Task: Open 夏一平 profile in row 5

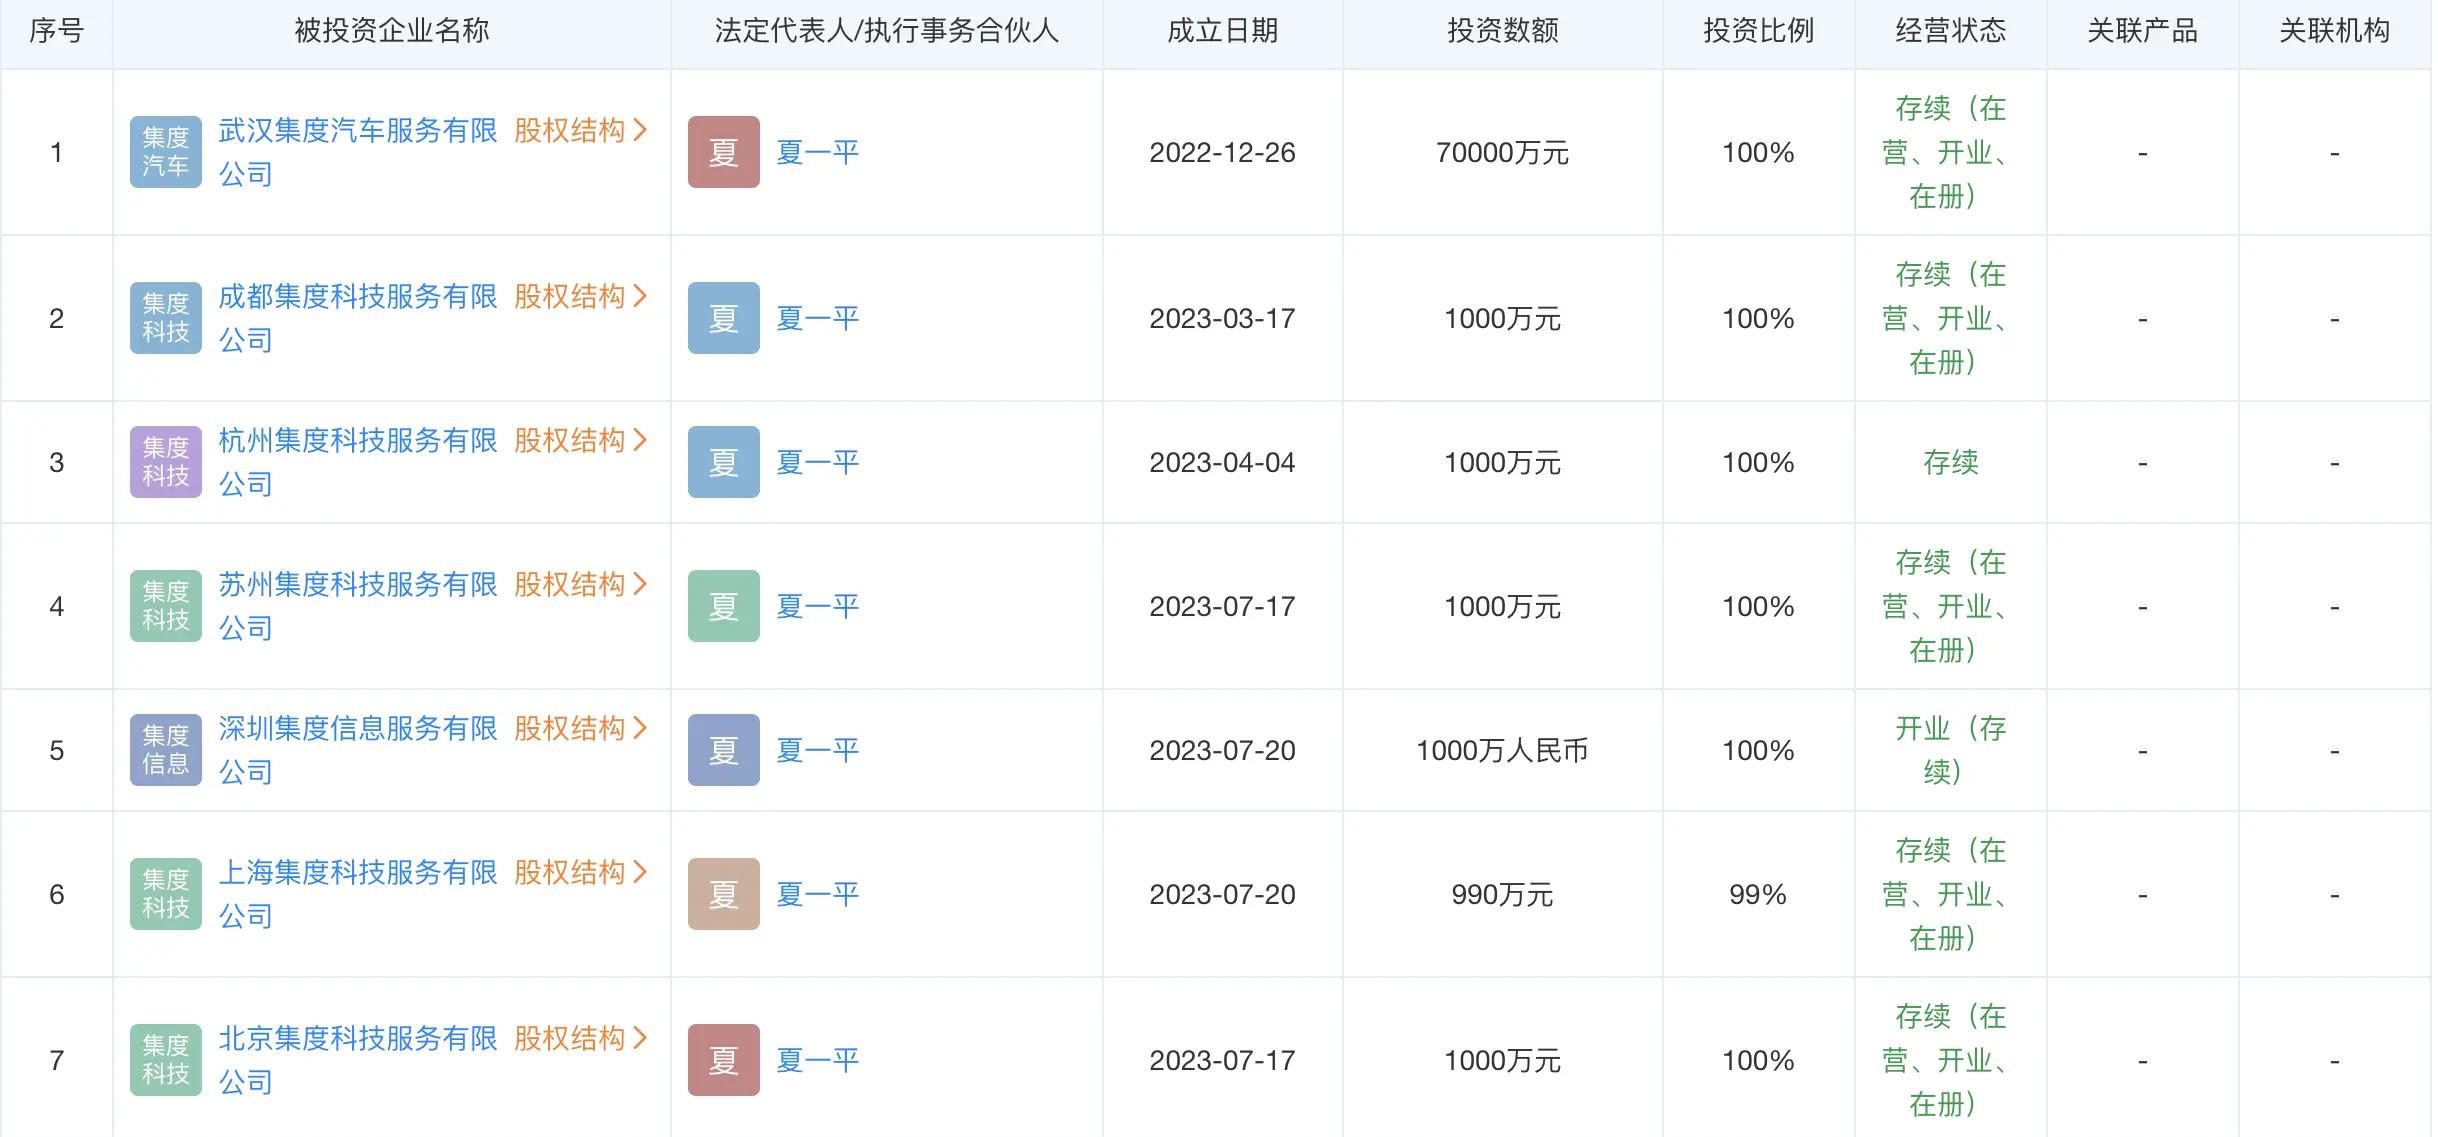Action: (818, 750)
